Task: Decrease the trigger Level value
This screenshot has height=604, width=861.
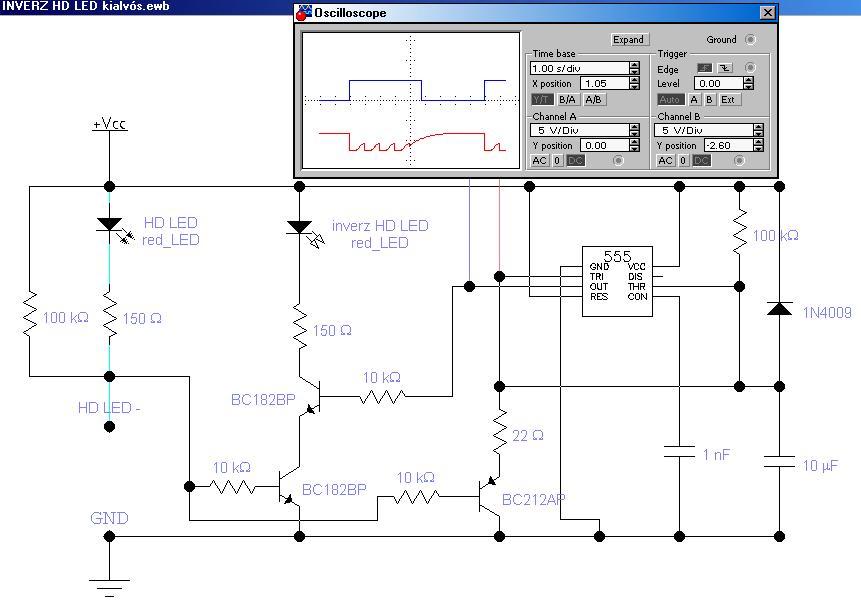Action: (x=748, y=87)
